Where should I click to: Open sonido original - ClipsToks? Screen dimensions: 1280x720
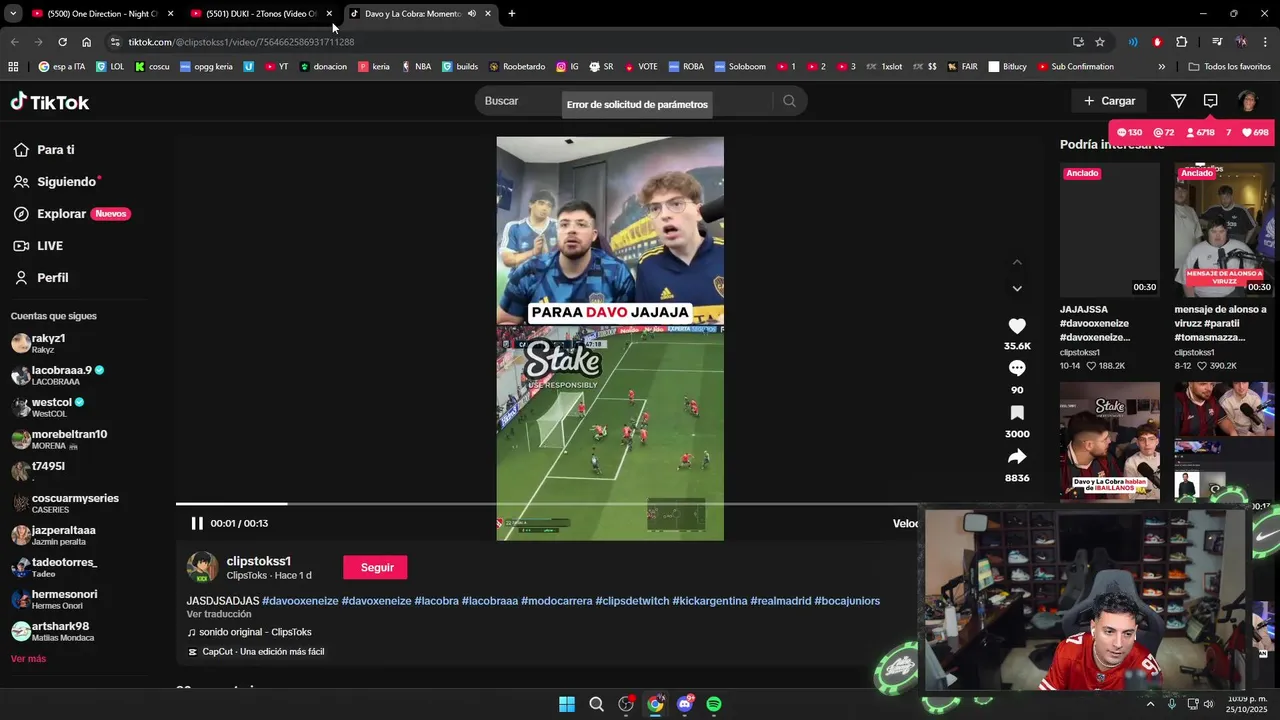pyautogui.click(x=255, y=632)
